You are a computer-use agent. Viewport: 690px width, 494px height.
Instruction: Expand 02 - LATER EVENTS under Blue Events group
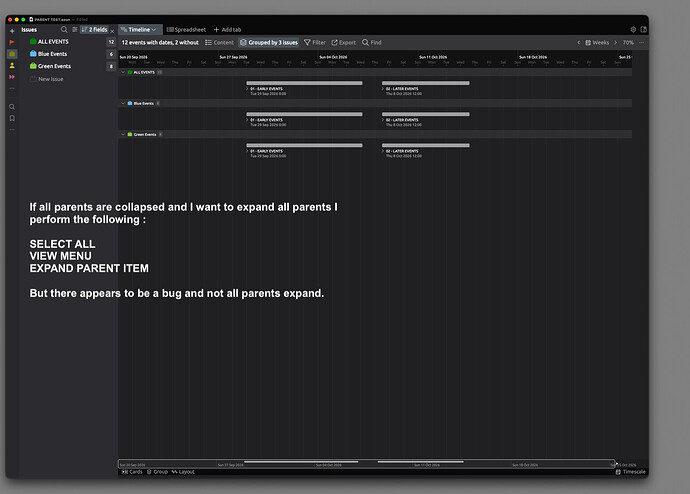coord(383,120)
